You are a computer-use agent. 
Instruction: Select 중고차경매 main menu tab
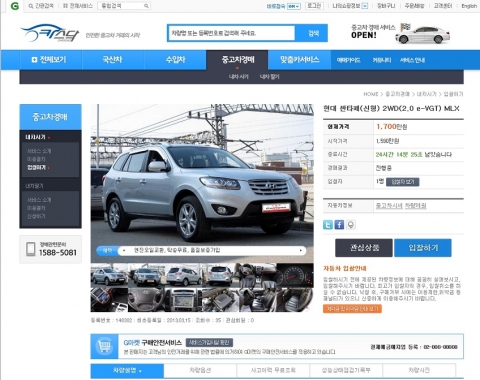[237, 60]
